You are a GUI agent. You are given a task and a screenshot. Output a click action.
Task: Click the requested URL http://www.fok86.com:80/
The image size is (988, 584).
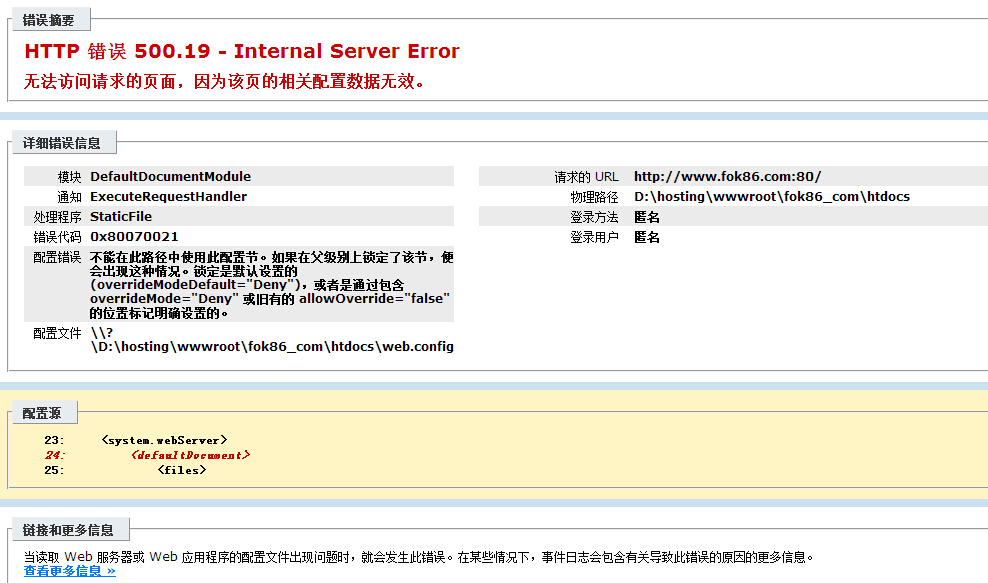[727, 176]
